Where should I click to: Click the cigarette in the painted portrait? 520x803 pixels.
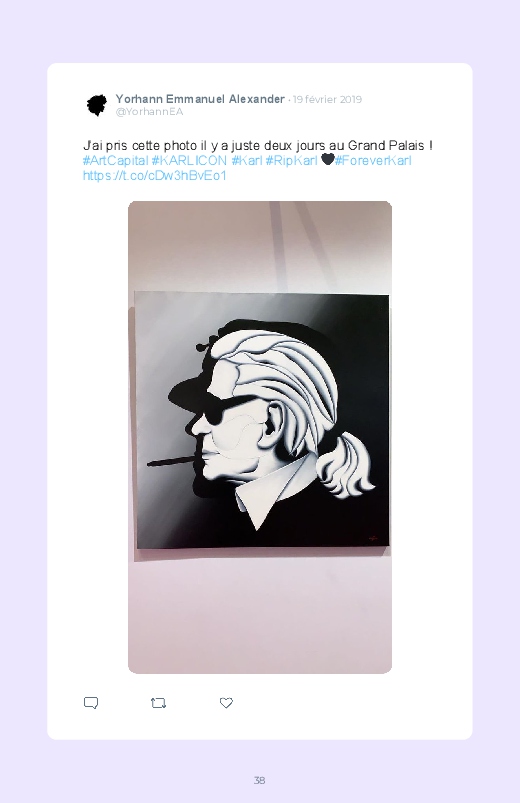point(170,460)
